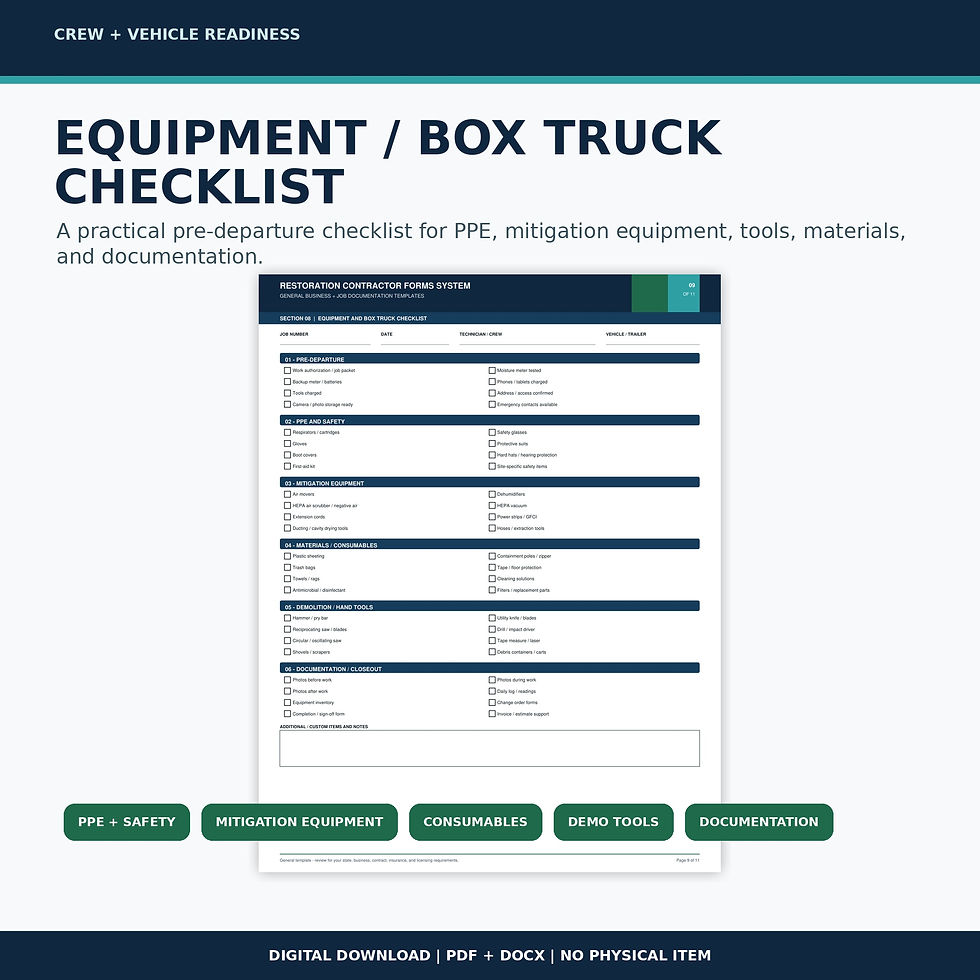
Task: Check Phones / tablets charged box
Action: (492, 382)
